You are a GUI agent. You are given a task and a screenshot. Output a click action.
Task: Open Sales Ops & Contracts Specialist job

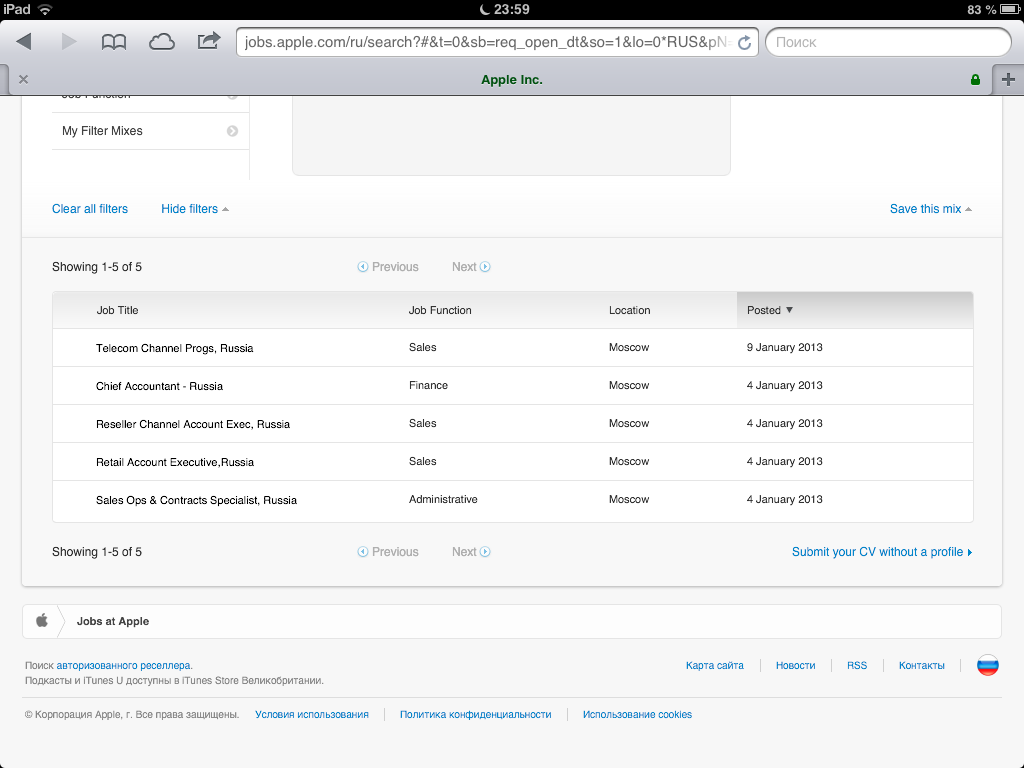coord(196,500)
